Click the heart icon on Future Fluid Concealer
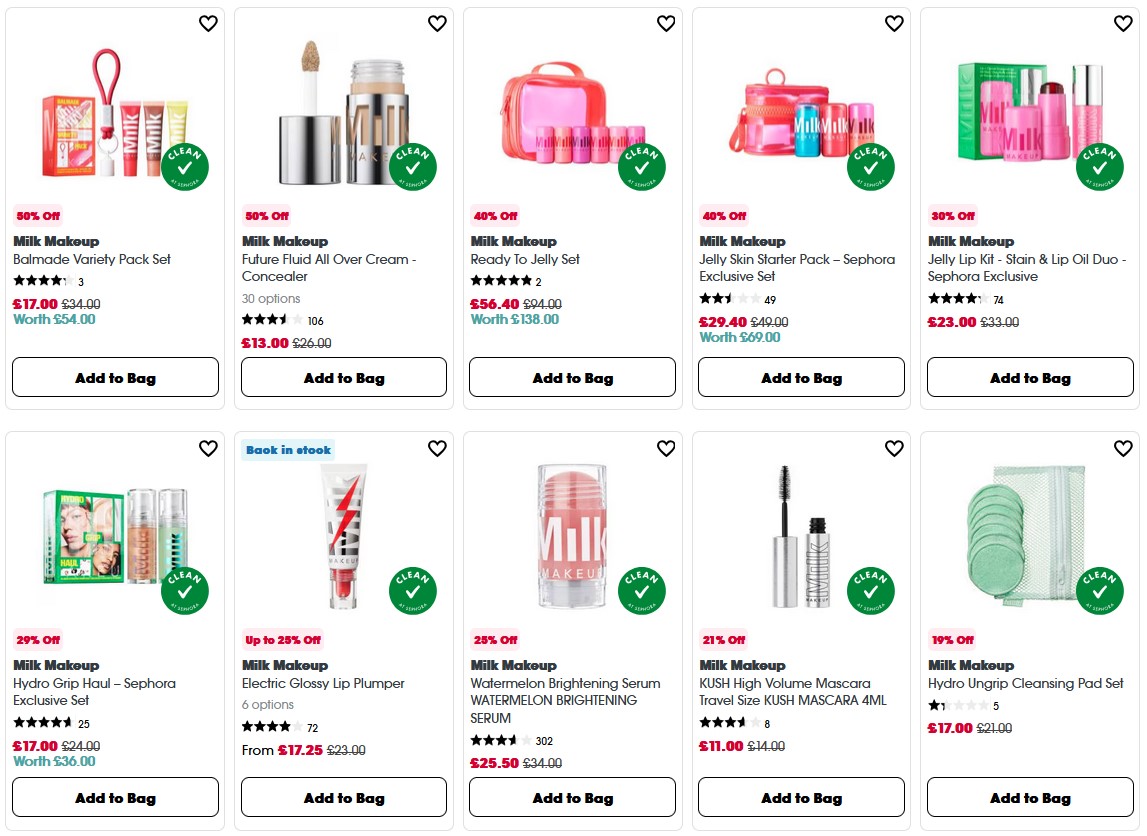Image resolution: width=1147 pixels, height=836 pixels. click(437, 23)
